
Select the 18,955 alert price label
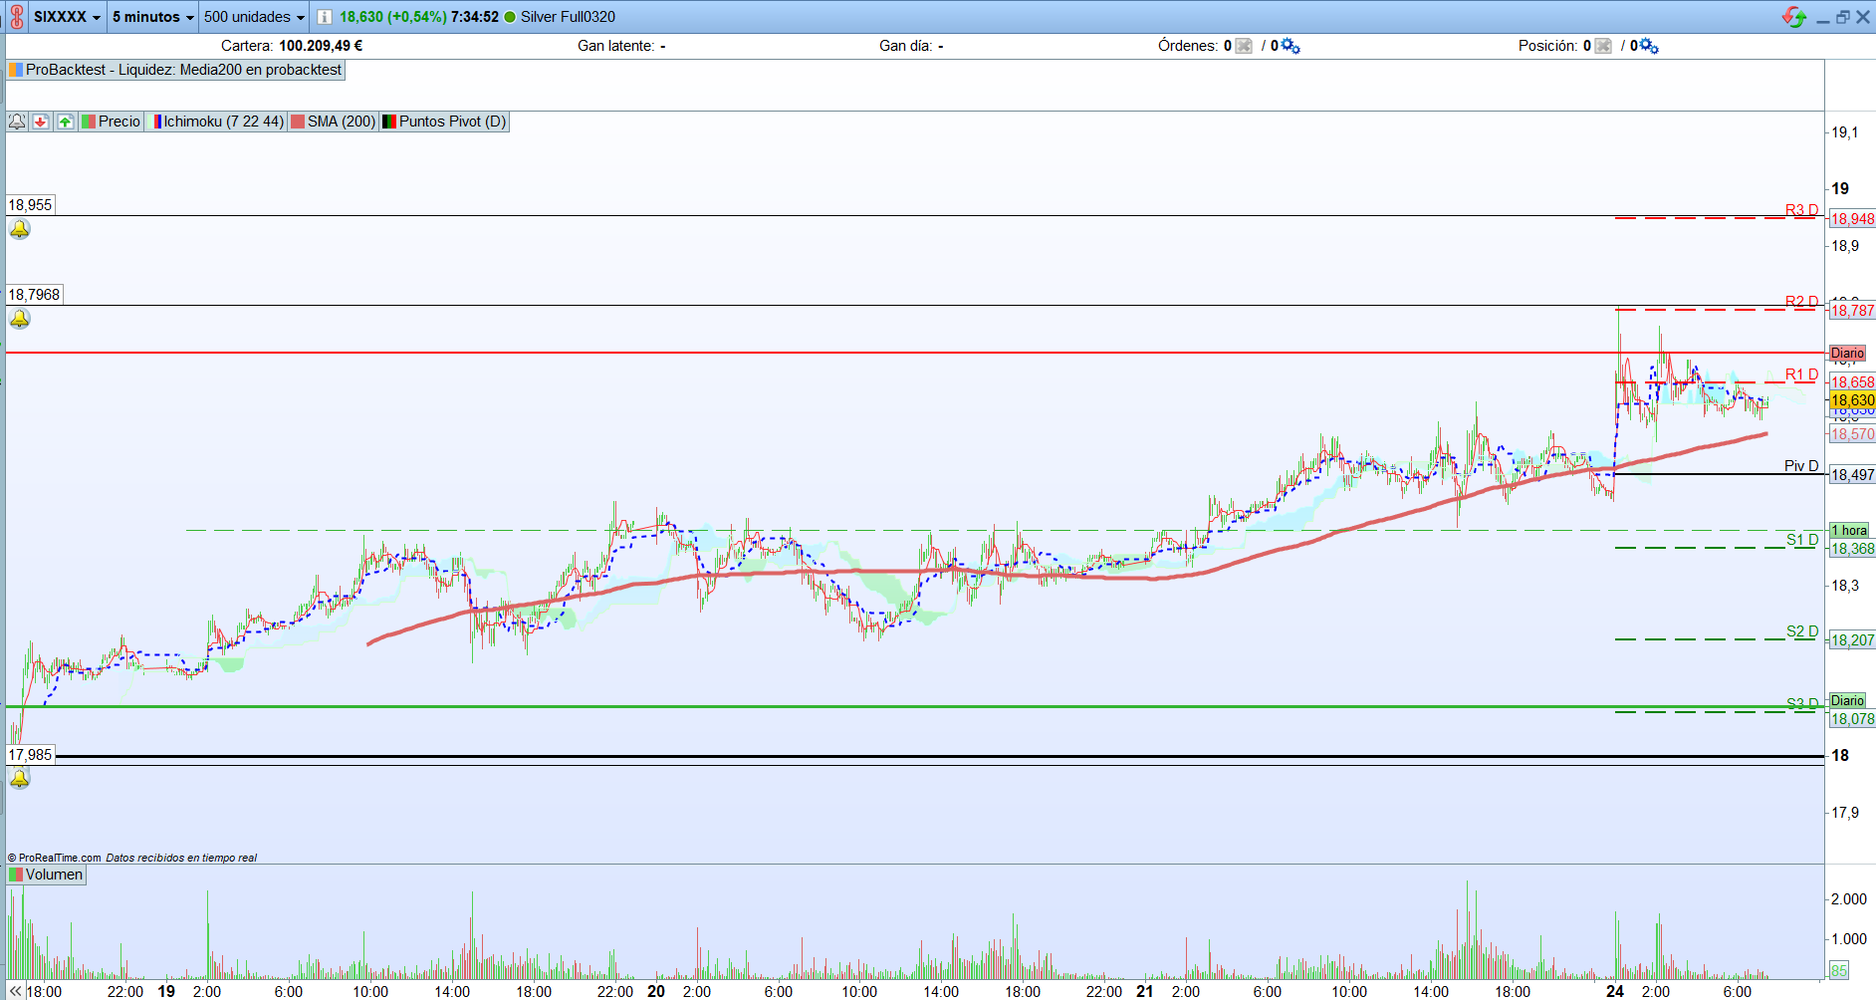(30, 205)
